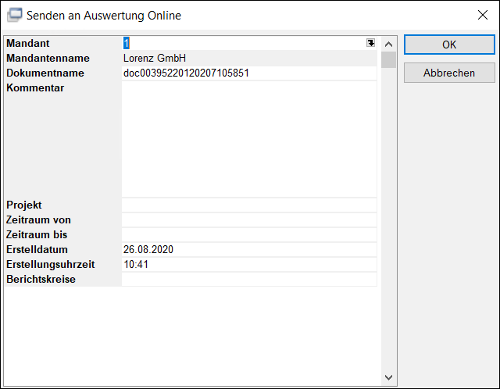Screen dimensions: 500x389
Task: Select the Mandantenname field showing Lorenz GmbH
Action: [249, 58]
